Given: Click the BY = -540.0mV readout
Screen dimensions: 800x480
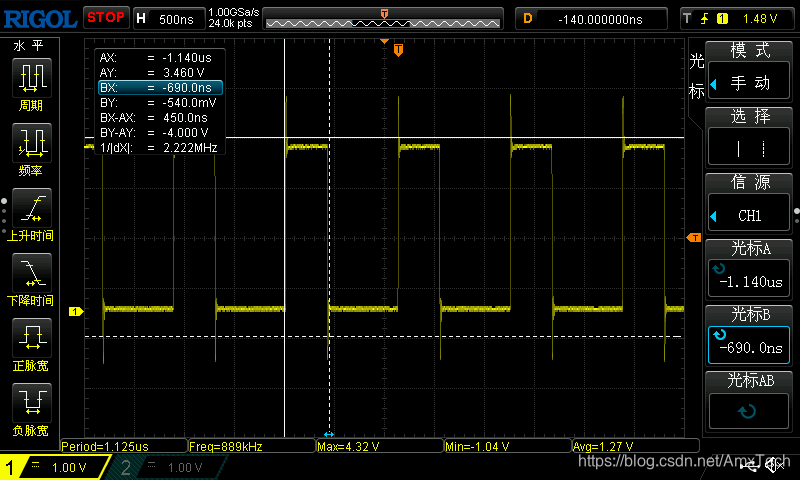Looking at the screenshot, I should point(158,103).
